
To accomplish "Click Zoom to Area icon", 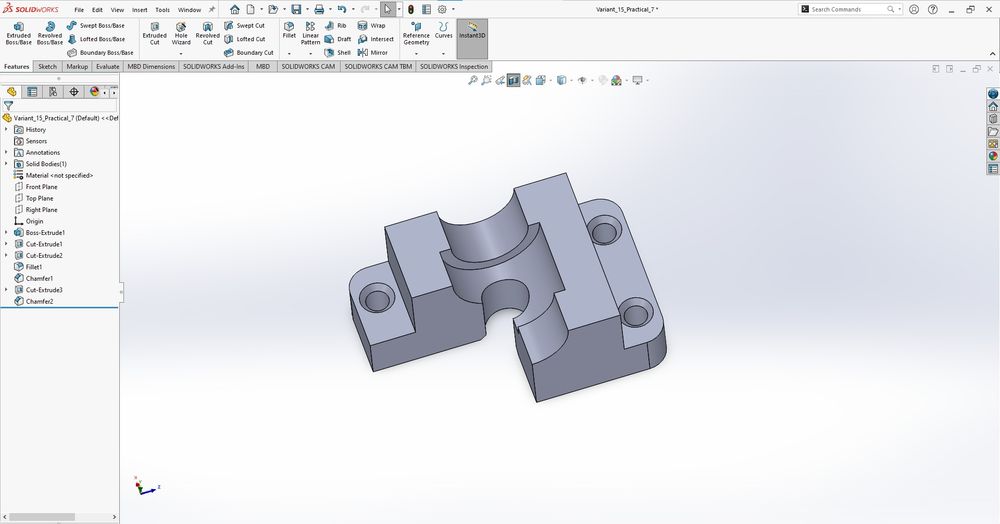I will point(486,80).
